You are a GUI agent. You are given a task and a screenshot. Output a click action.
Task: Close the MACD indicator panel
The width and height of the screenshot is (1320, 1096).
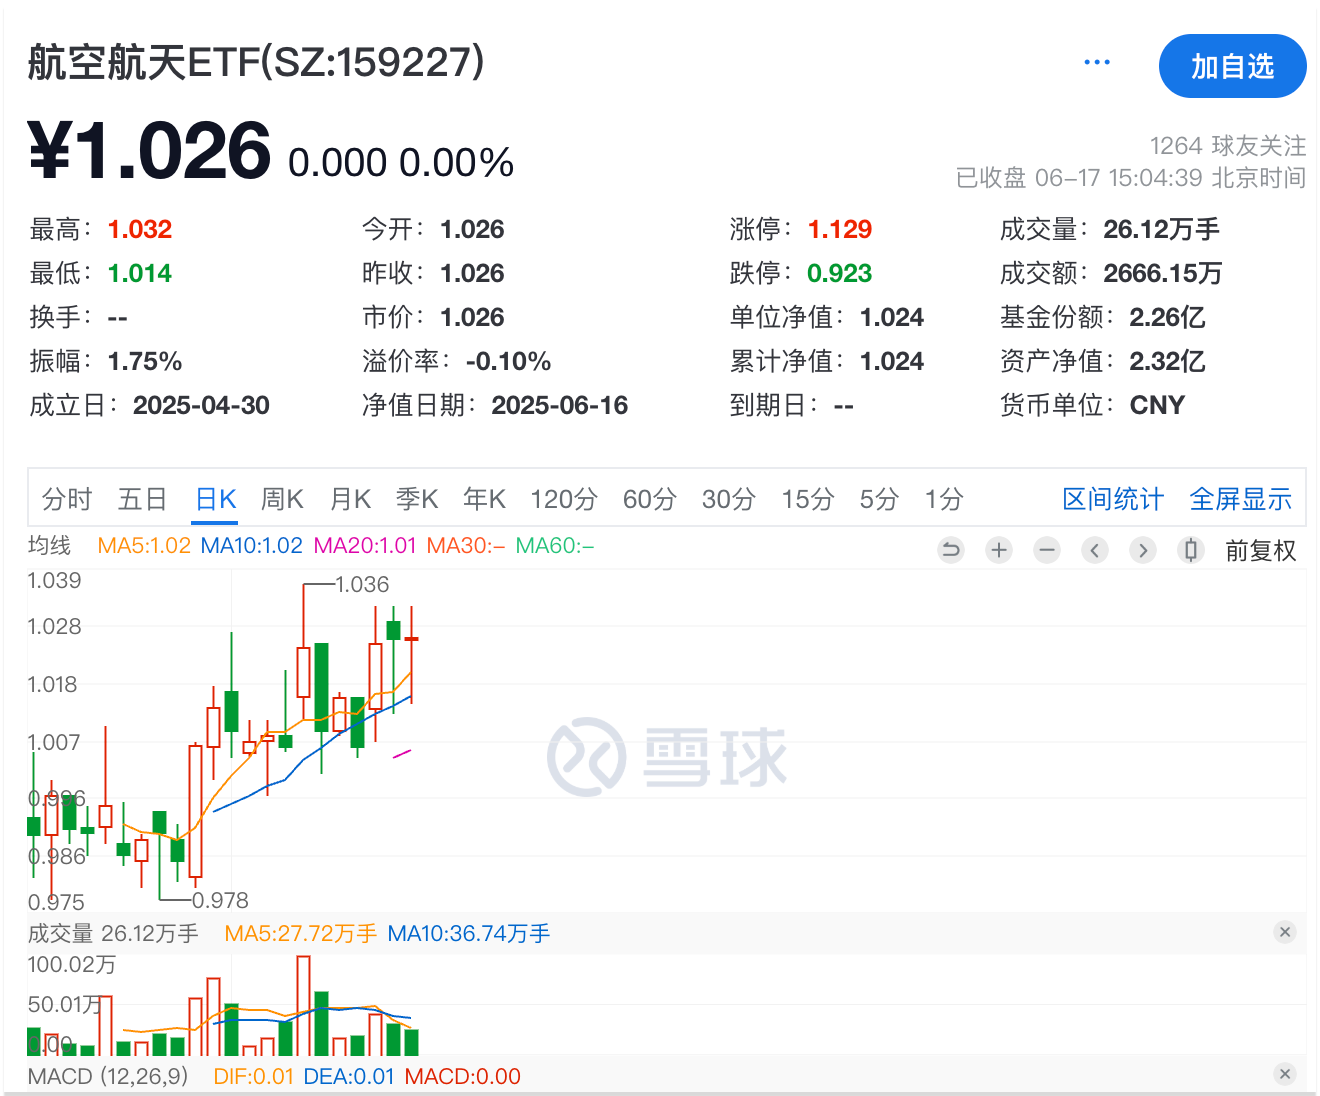tap(1285, 1074)
